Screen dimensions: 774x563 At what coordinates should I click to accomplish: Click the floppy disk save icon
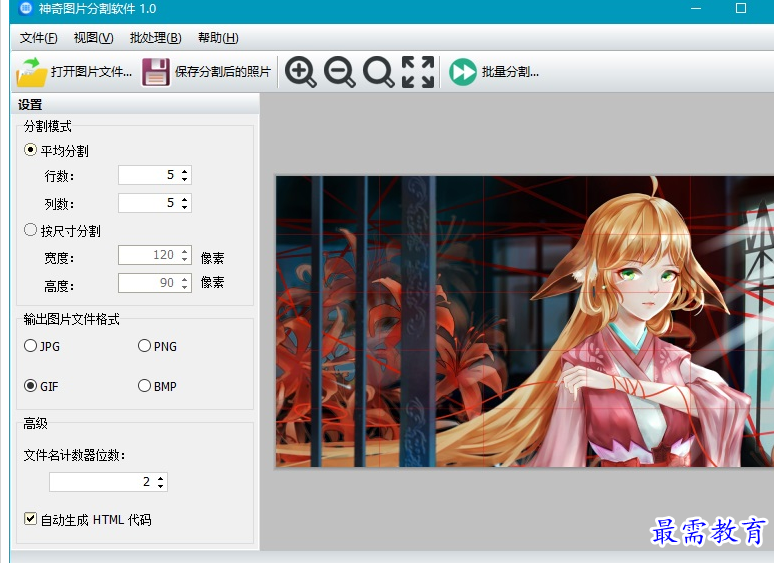[156, 72]
